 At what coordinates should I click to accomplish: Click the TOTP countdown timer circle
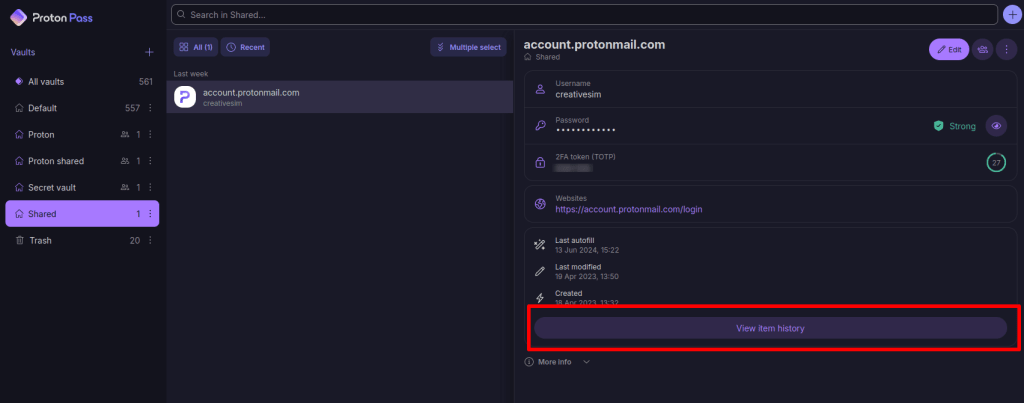(x=996, y=163)
